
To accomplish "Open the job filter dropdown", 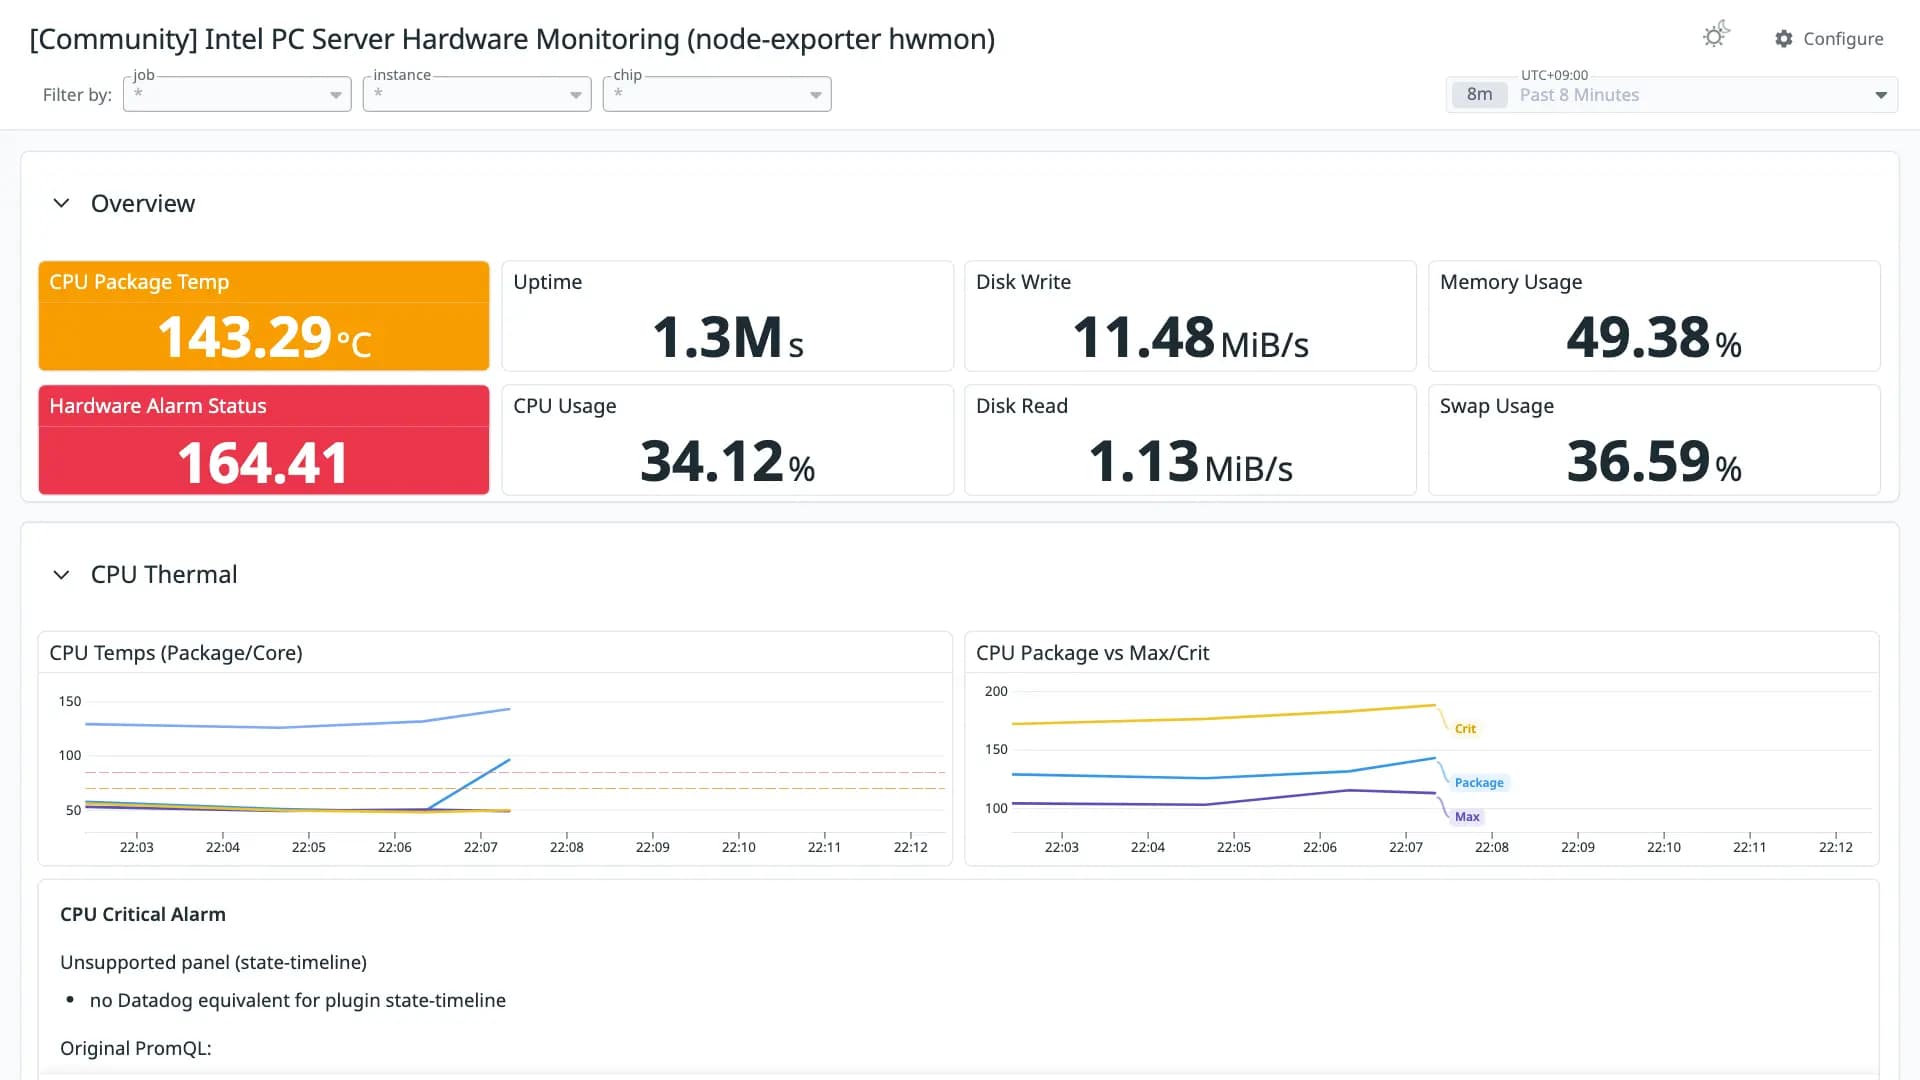I will point(237,94).
